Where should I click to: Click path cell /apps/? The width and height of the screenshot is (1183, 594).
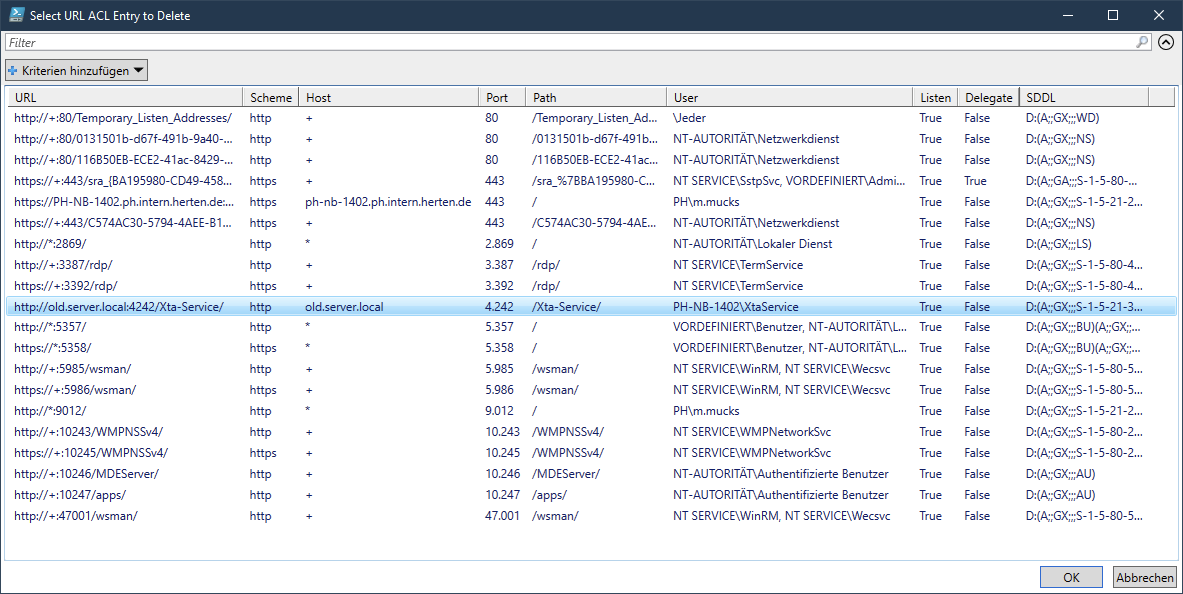click(x=549, y=495)
